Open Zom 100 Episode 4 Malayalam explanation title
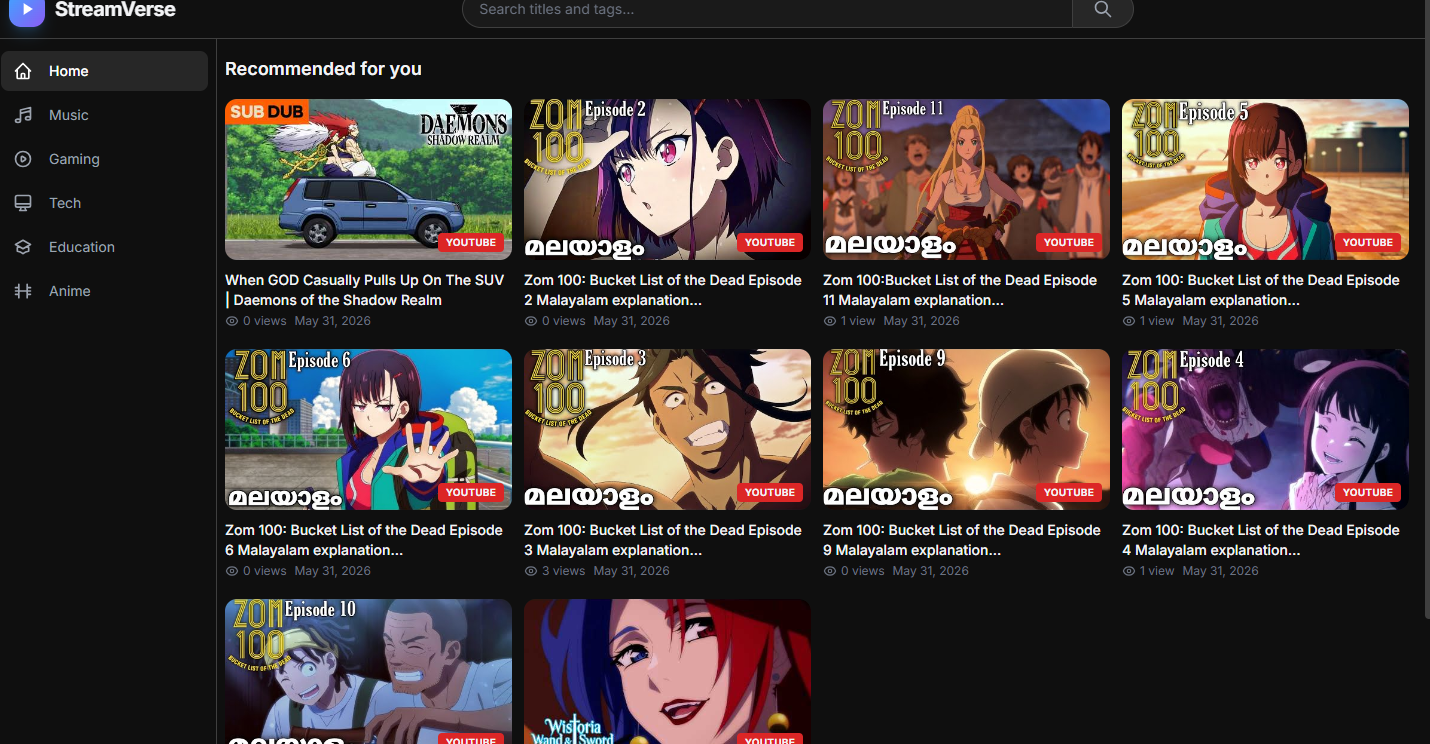The width and height of the screenshot is (1430, 744). click(x=1261, y=540)
